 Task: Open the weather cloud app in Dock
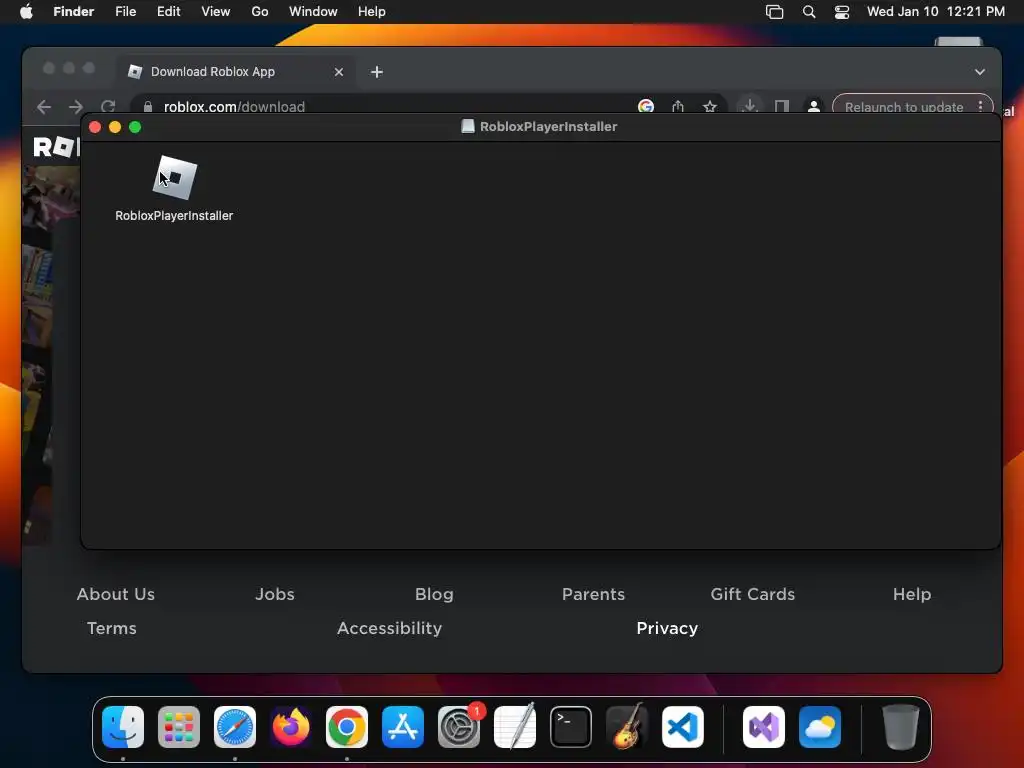pos(820,727)
